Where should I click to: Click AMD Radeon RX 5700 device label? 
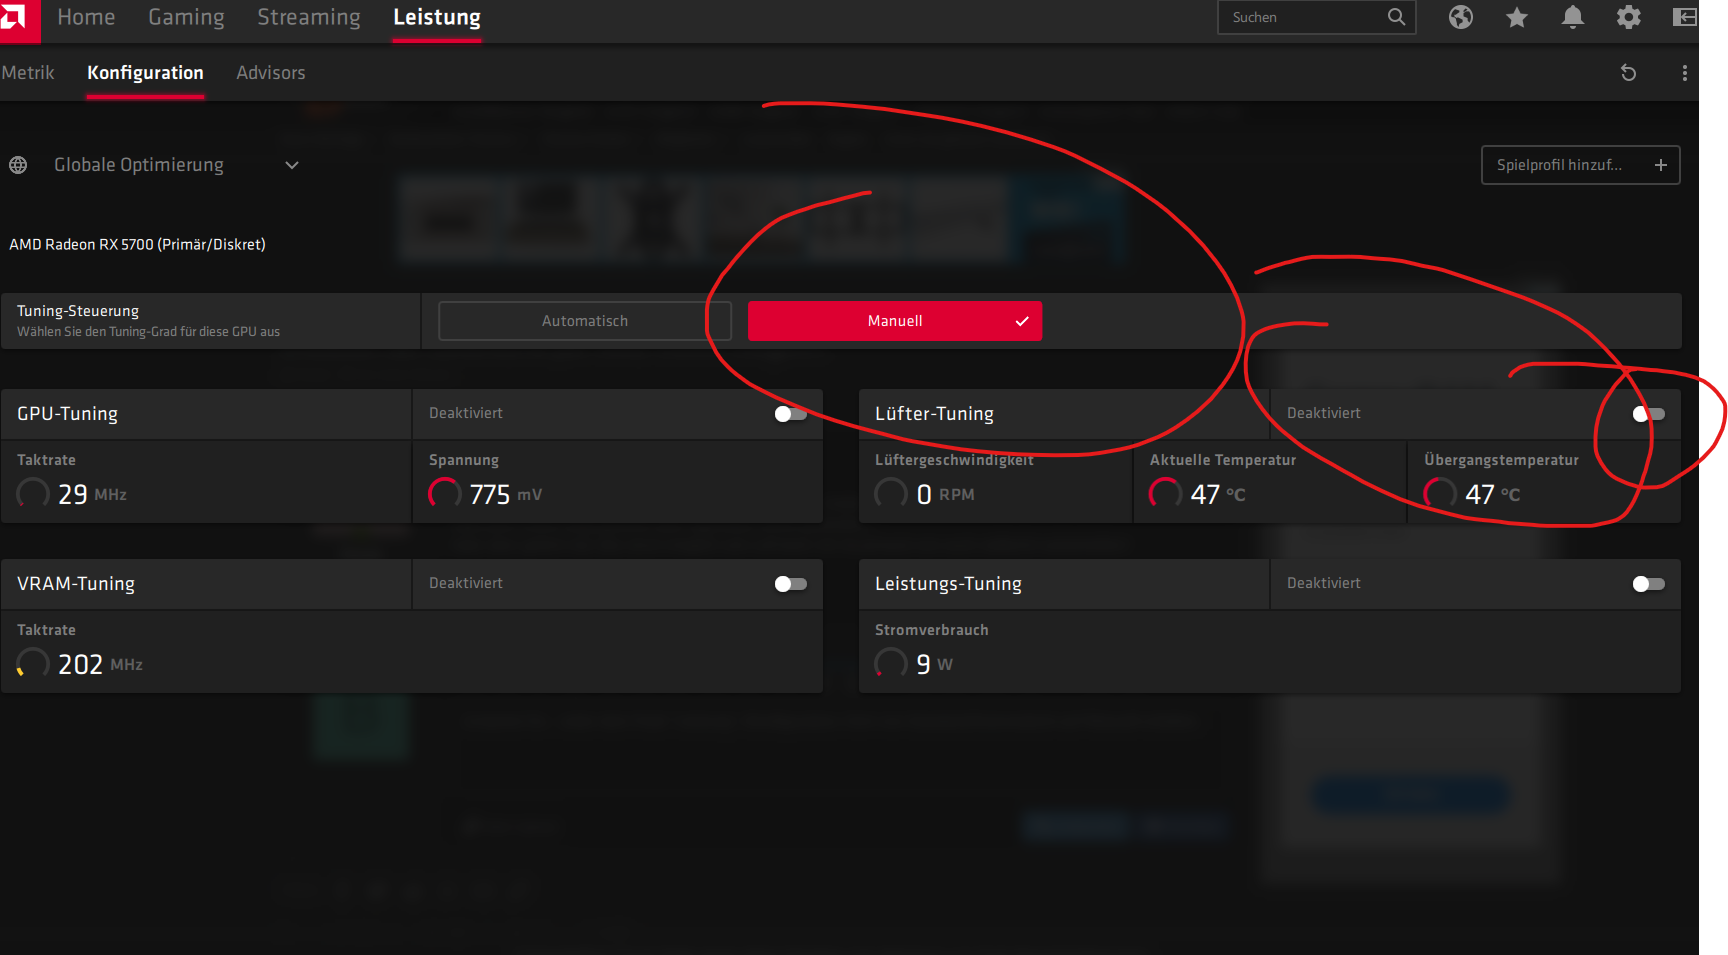[137, 244]
